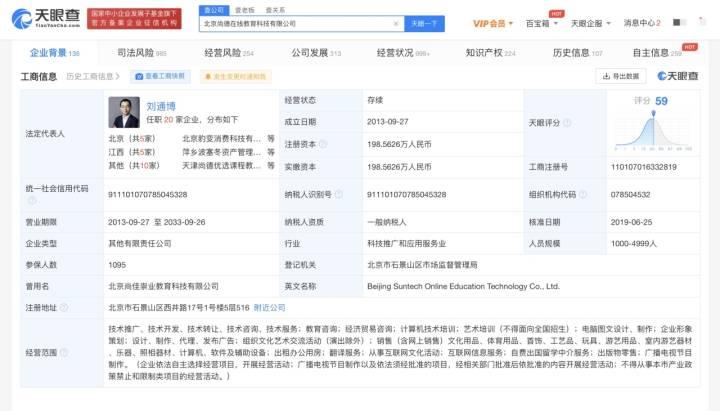Viewport: 720px width, 411px height.
Task: Open help icon next to 天眼评分
Action: [x=567, y=123]
